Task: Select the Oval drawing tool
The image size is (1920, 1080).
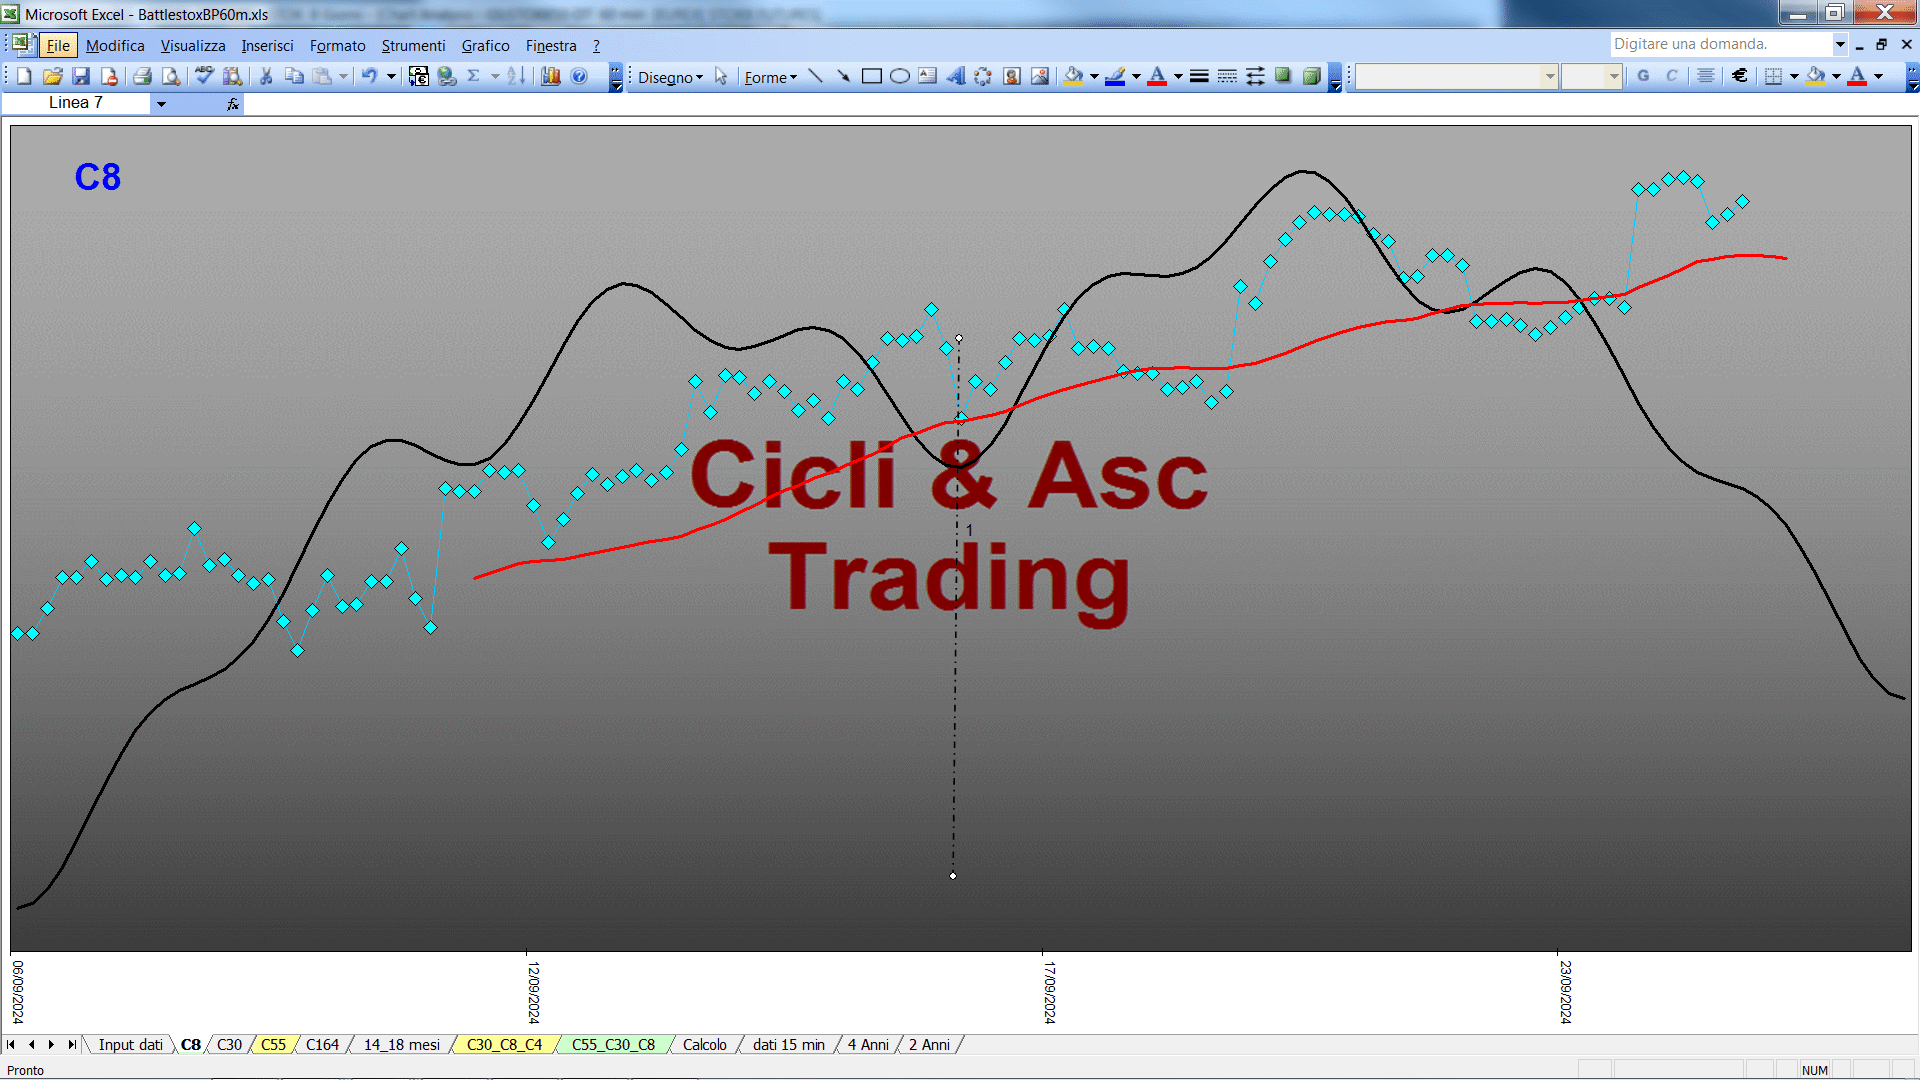Action: point(900,76)
